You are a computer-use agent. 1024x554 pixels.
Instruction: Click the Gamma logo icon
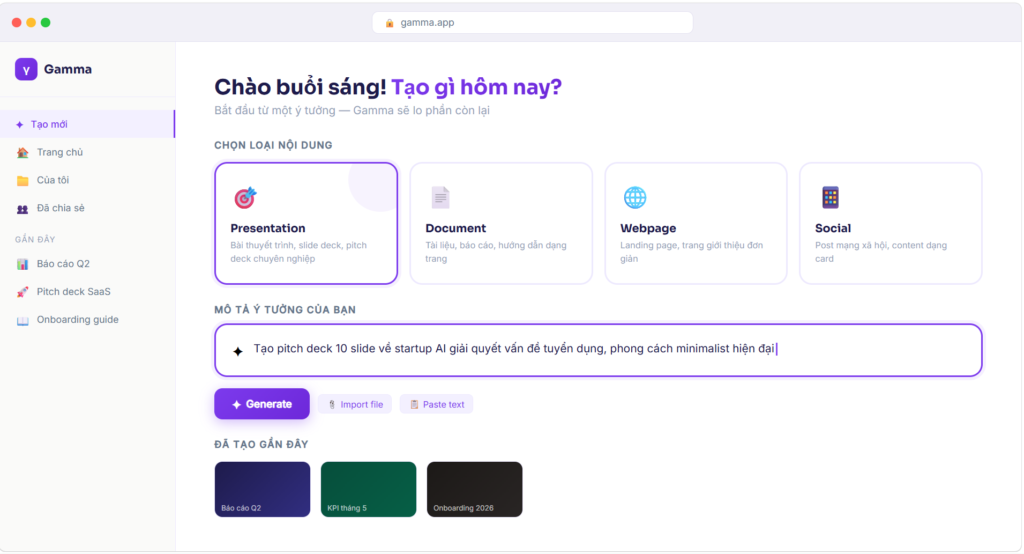click(26, 69)
